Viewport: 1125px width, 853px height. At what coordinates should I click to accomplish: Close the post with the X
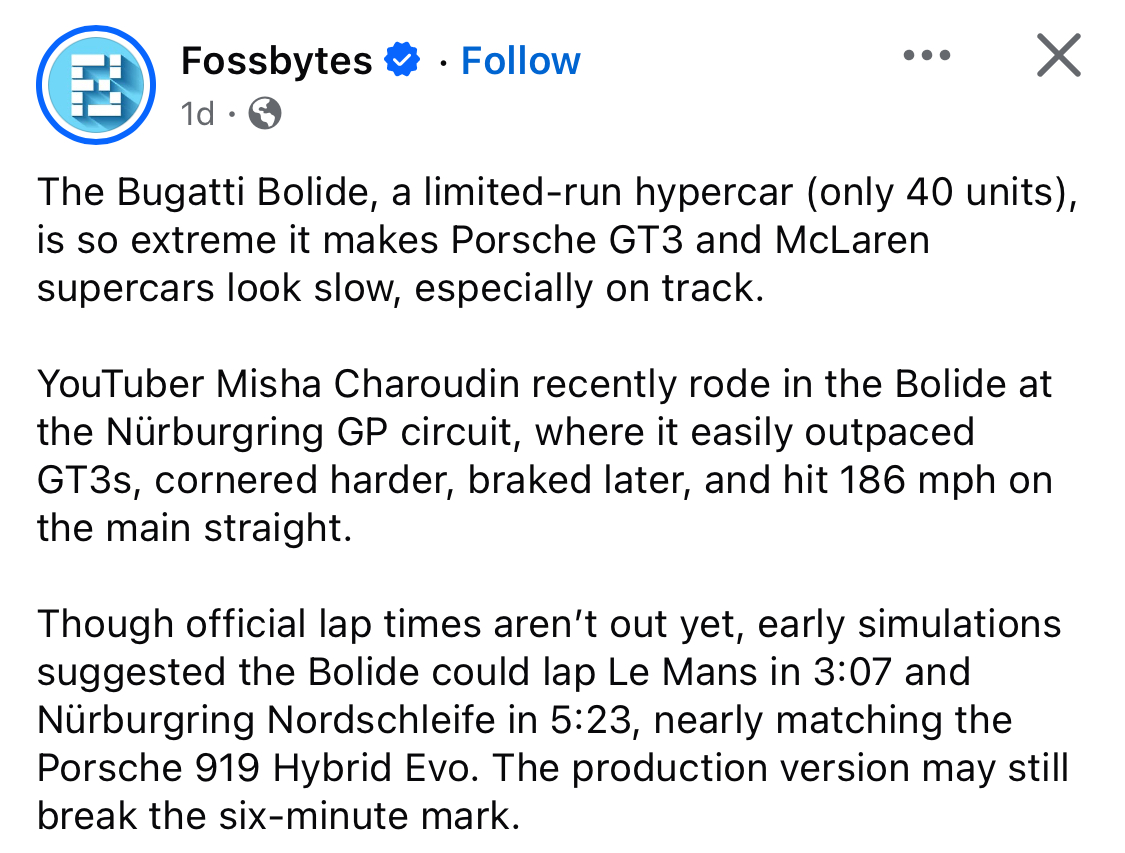click(1058, 55)
